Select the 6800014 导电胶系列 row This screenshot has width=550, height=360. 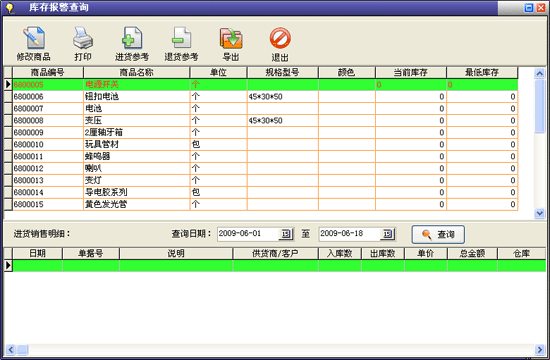(x=261, y=192)
